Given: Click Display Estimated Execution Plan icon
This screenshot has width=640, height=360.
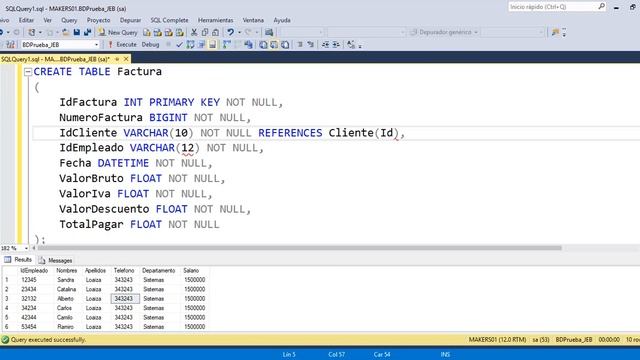Looking at the screenshot, I should point(190,44).
